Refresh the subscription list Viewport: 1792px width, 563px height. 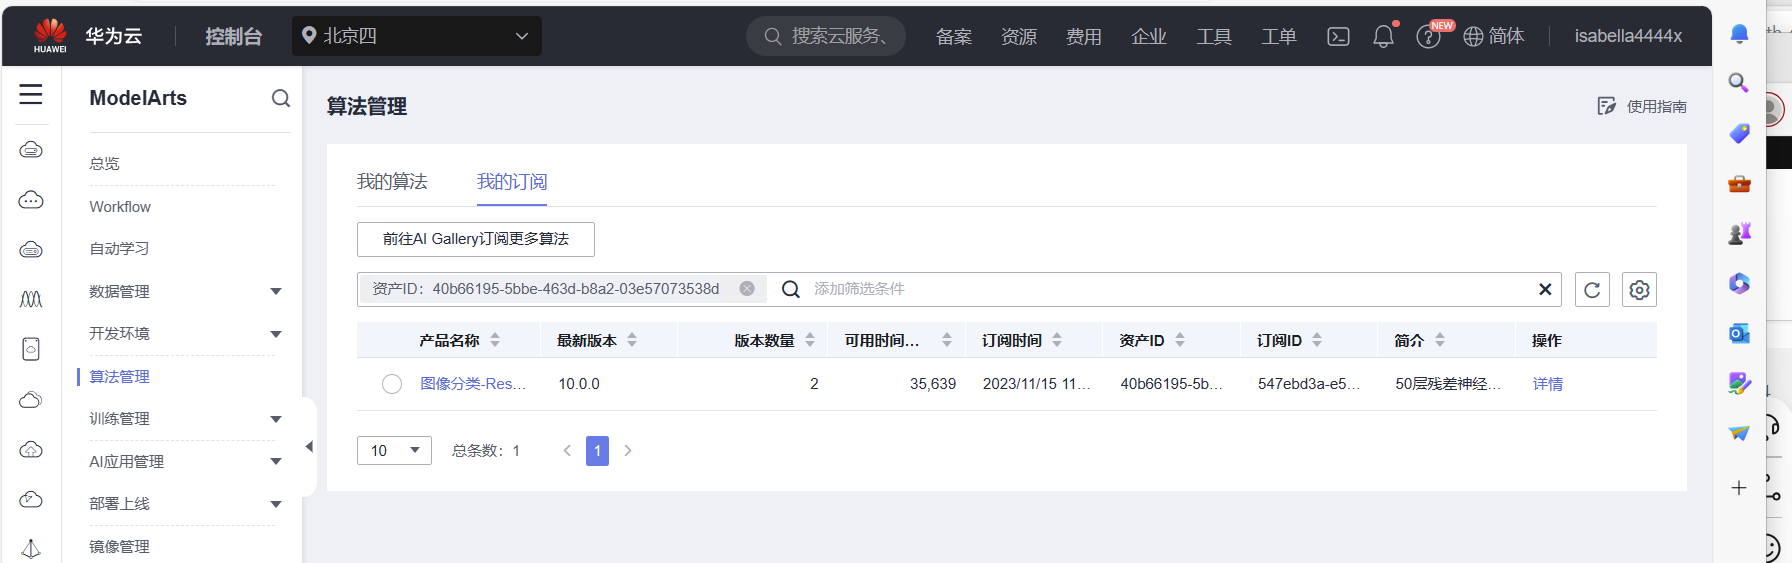(1592, 290)
